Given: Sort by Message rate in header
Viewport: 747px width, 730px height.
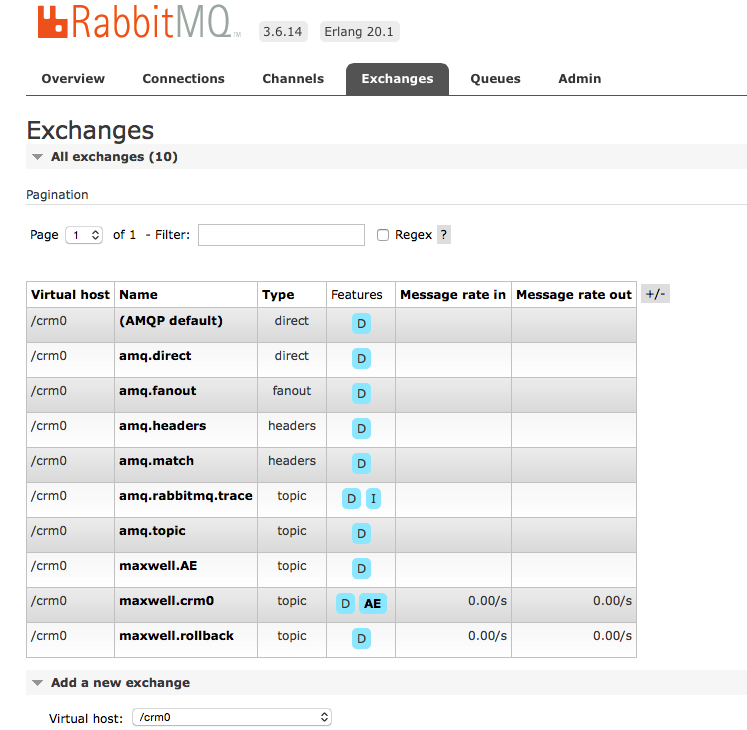Looking at the screenshot, I should tap(453, 295).
